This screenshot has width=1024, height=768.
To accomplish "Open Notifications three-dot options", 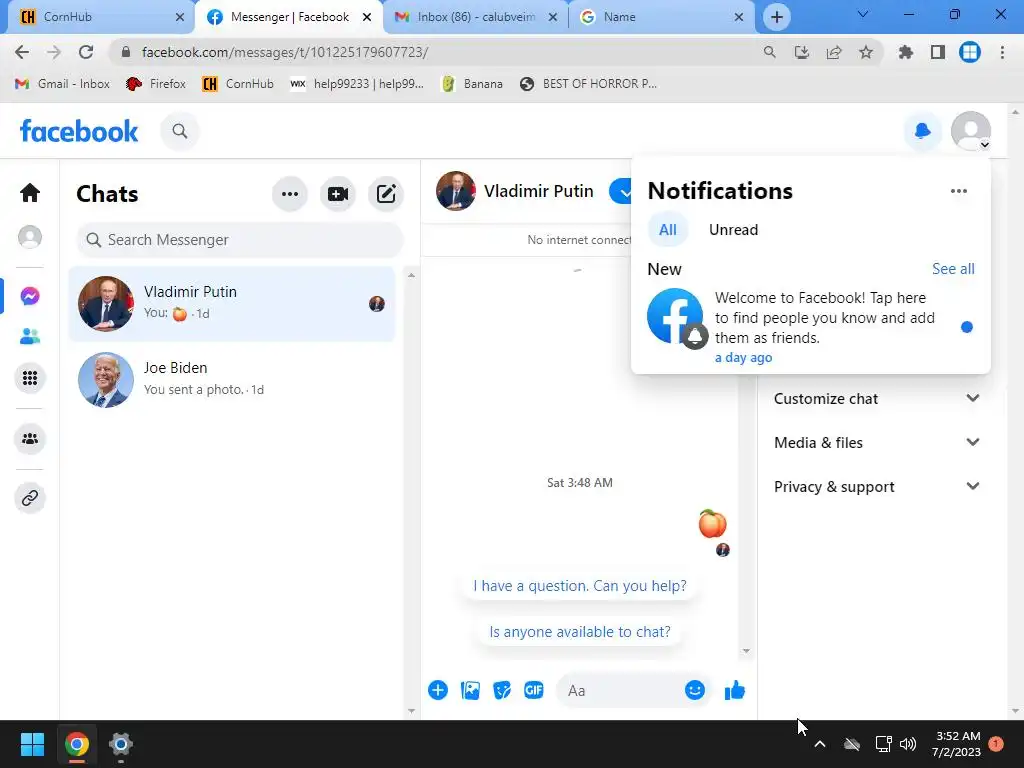I will 959,191.
